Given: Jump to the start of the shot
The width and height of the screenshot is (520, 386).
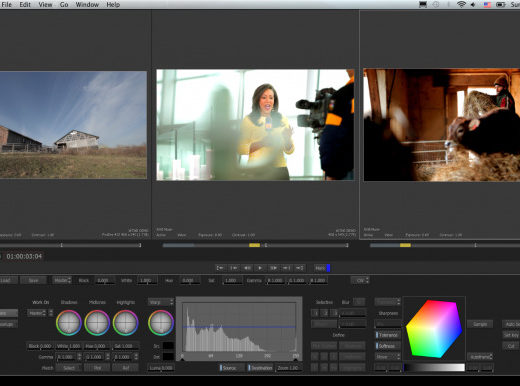Looking at the screenshot, I should tap(220, 268).
